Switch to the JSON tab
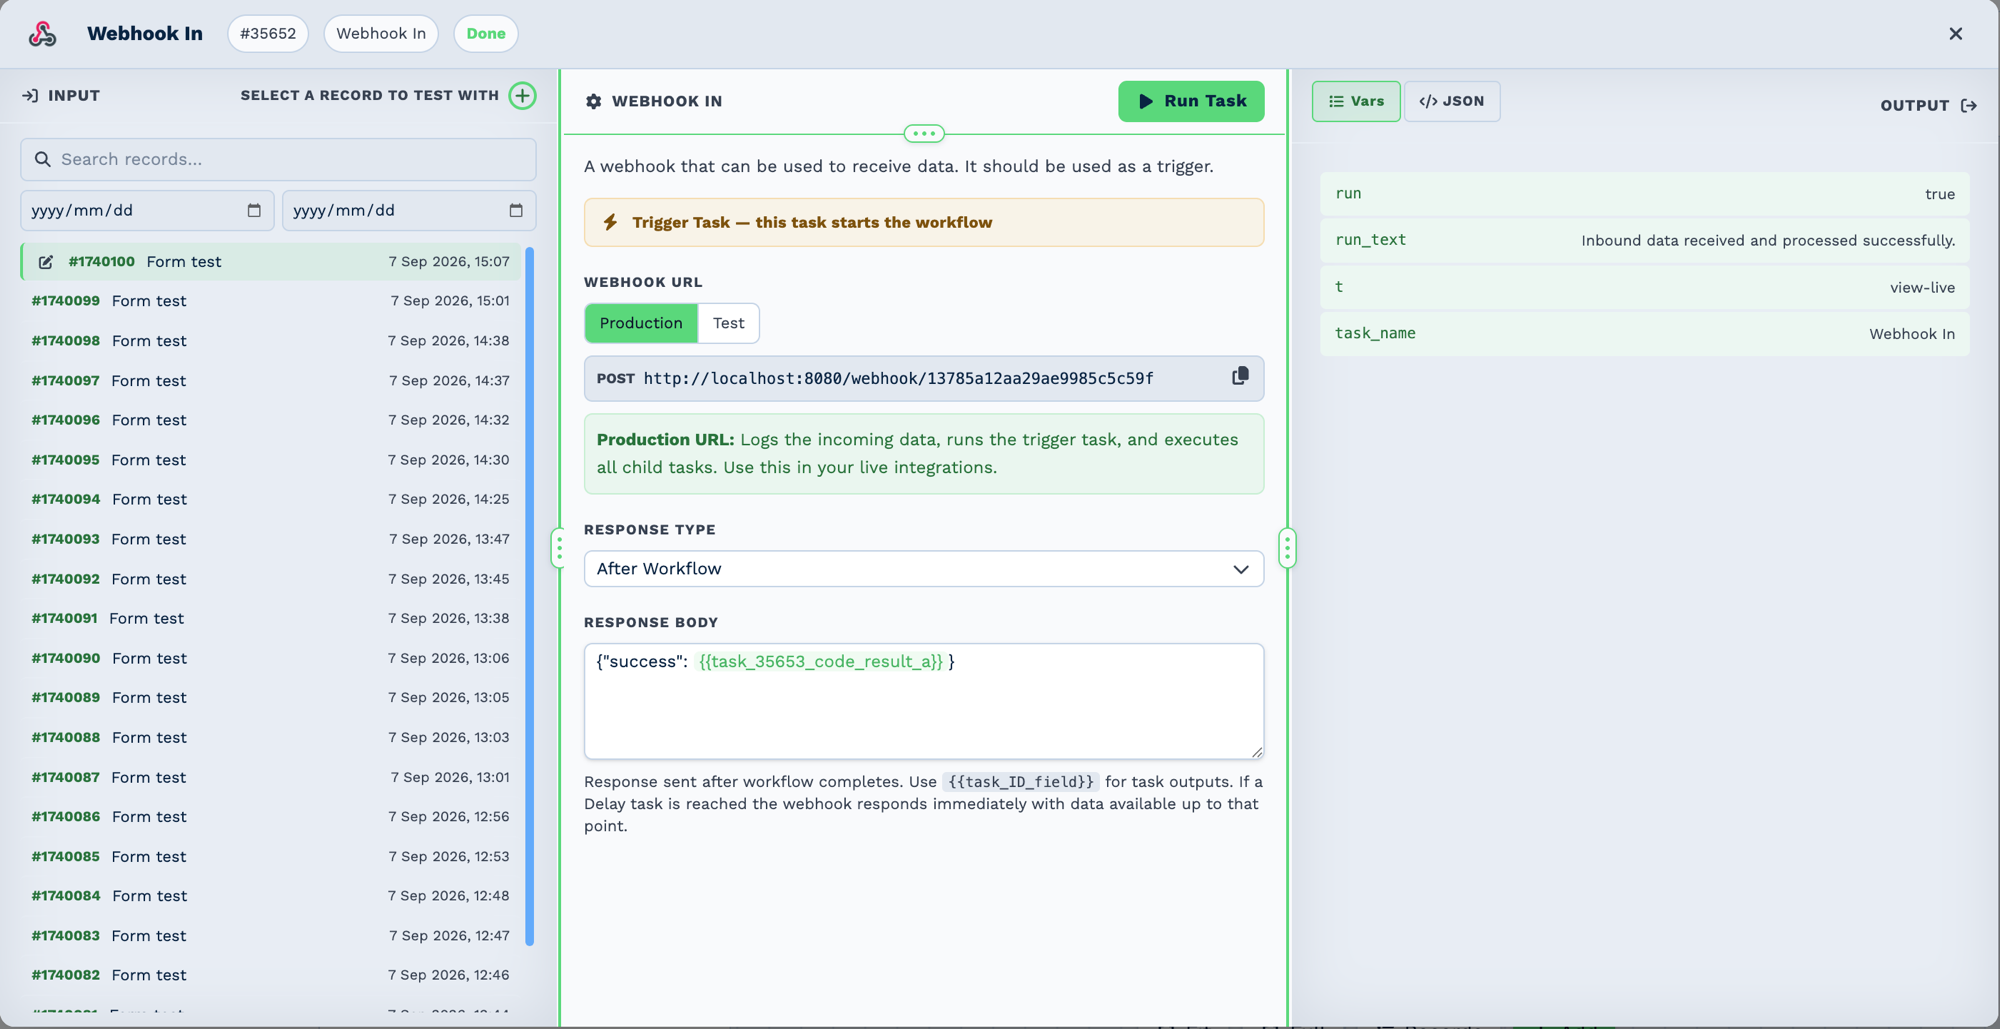2000x1029 pixels. click(1452, 101)
